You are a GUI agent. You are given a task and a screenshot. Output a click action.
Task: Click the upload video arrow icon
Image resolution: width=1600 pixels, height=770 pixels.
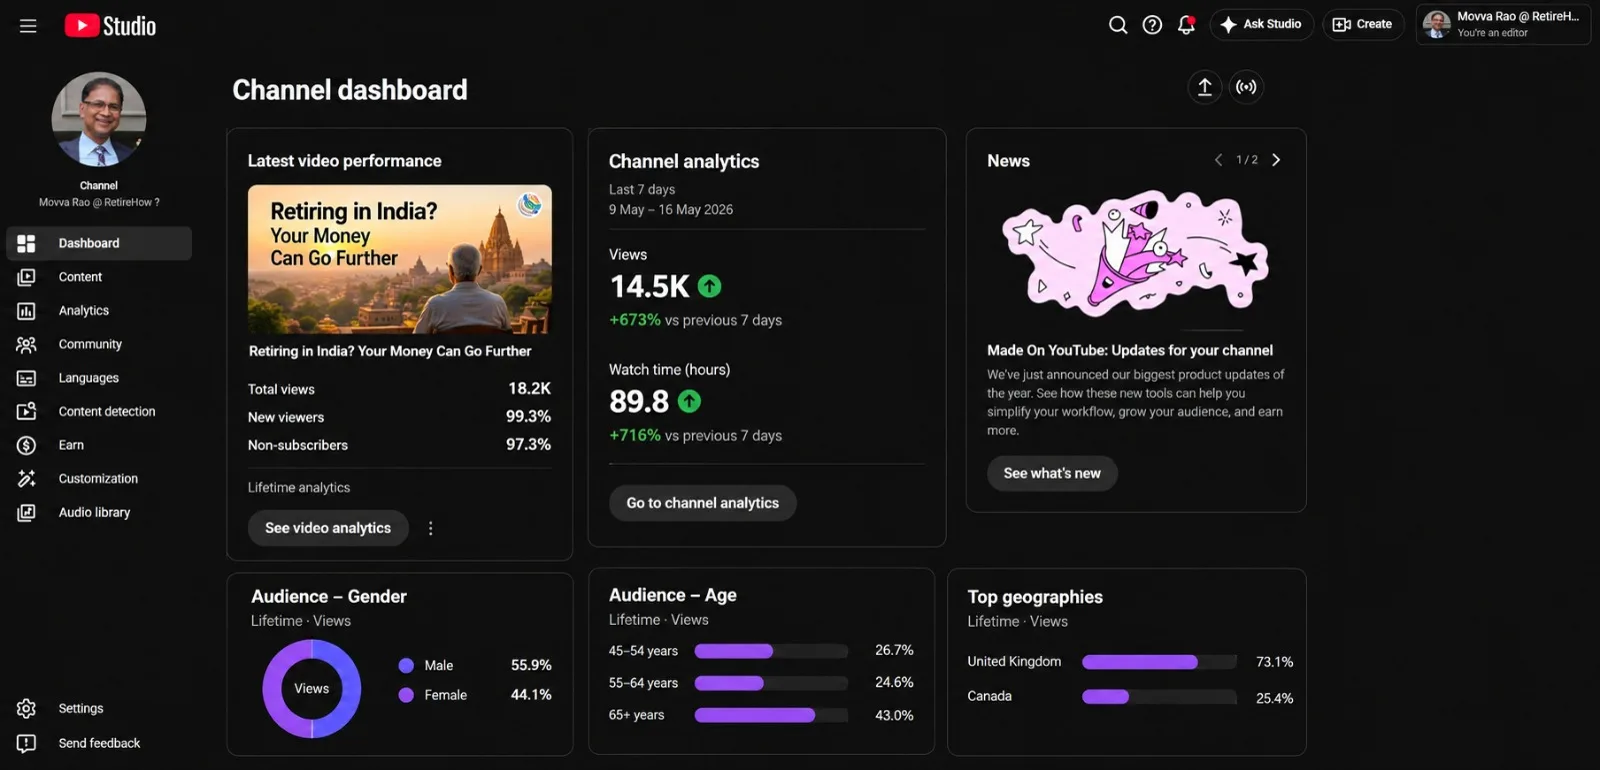[x=1205, y=87]
